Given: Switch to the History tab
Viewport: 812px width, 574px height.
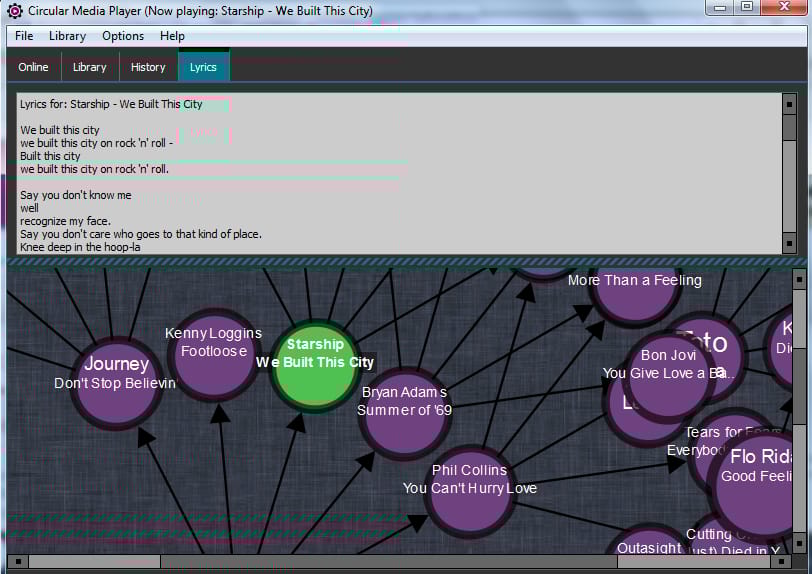Looking at the screenshot, I should 148,67.
